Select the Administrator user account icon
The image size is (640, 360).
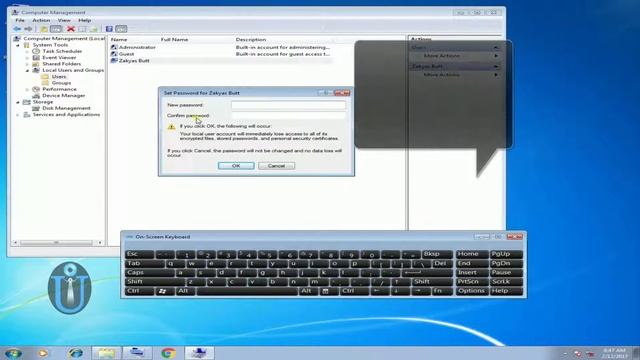114,47
